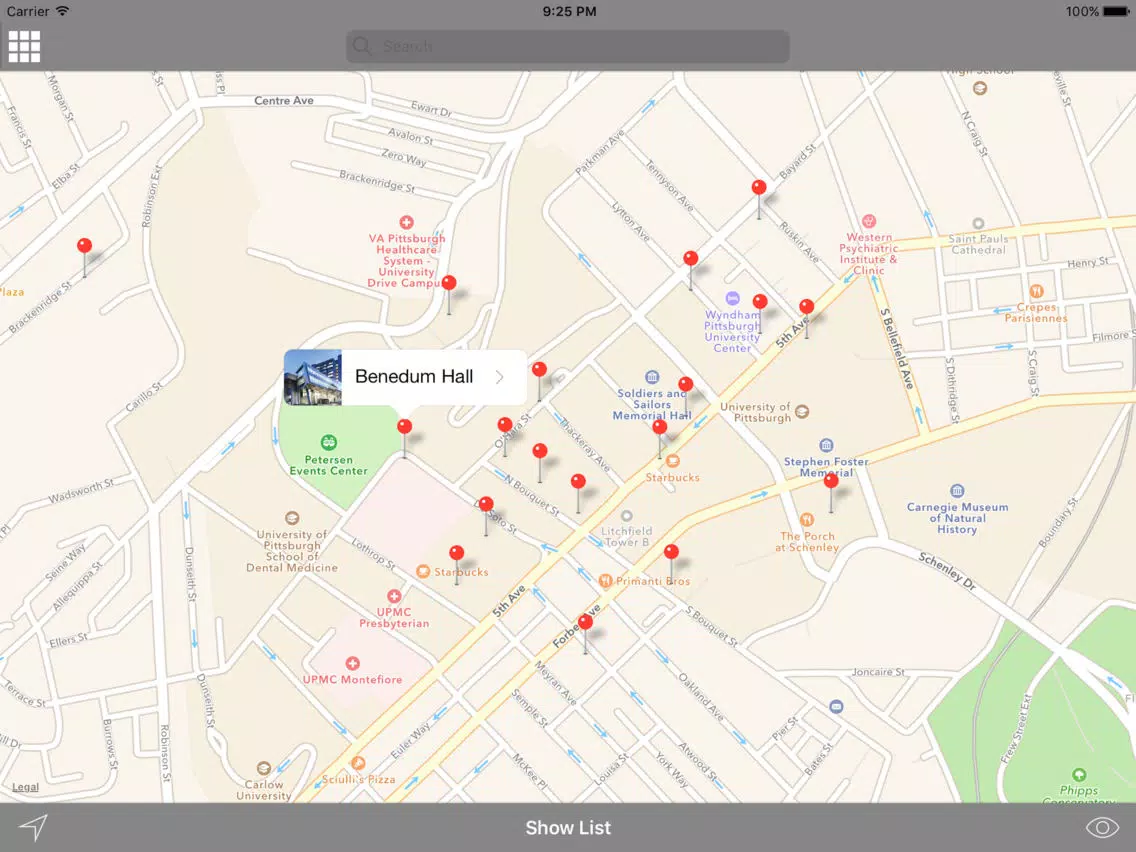Toggle the eye visibility icon
This screenshot has height=852, width=1136.
point(1103,827)
